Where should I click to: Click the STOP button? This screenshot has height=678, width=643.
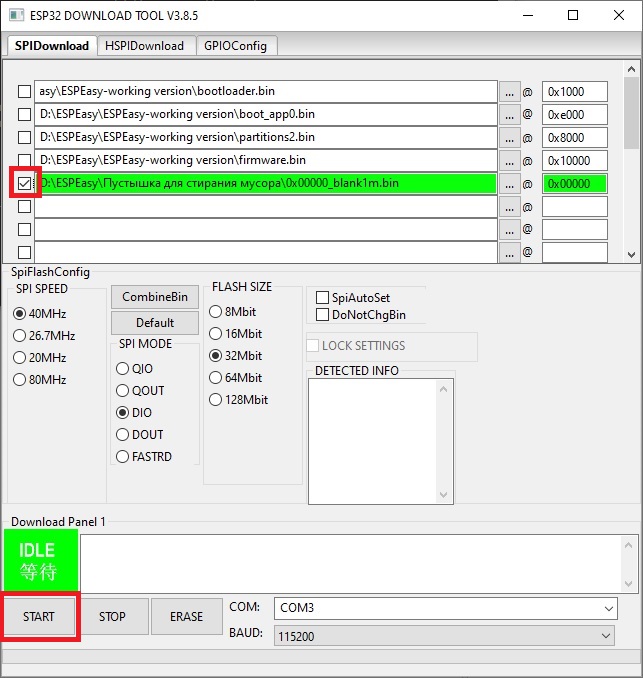(x=112, y=616)
